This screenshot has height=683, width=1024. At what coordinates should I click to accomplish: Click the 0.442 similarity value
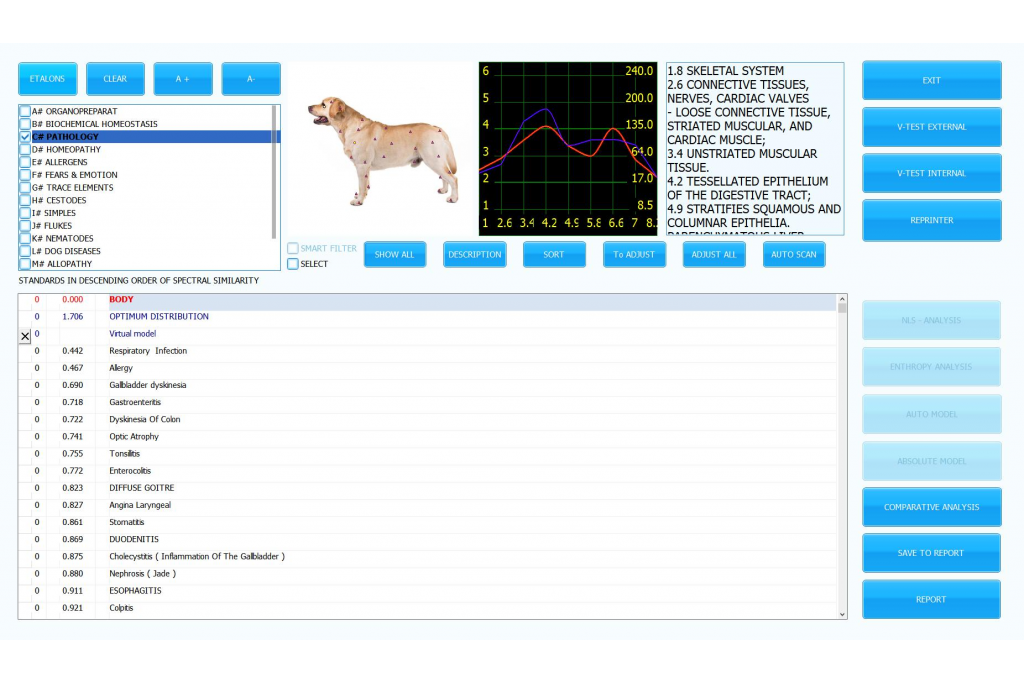pos(72,351)
